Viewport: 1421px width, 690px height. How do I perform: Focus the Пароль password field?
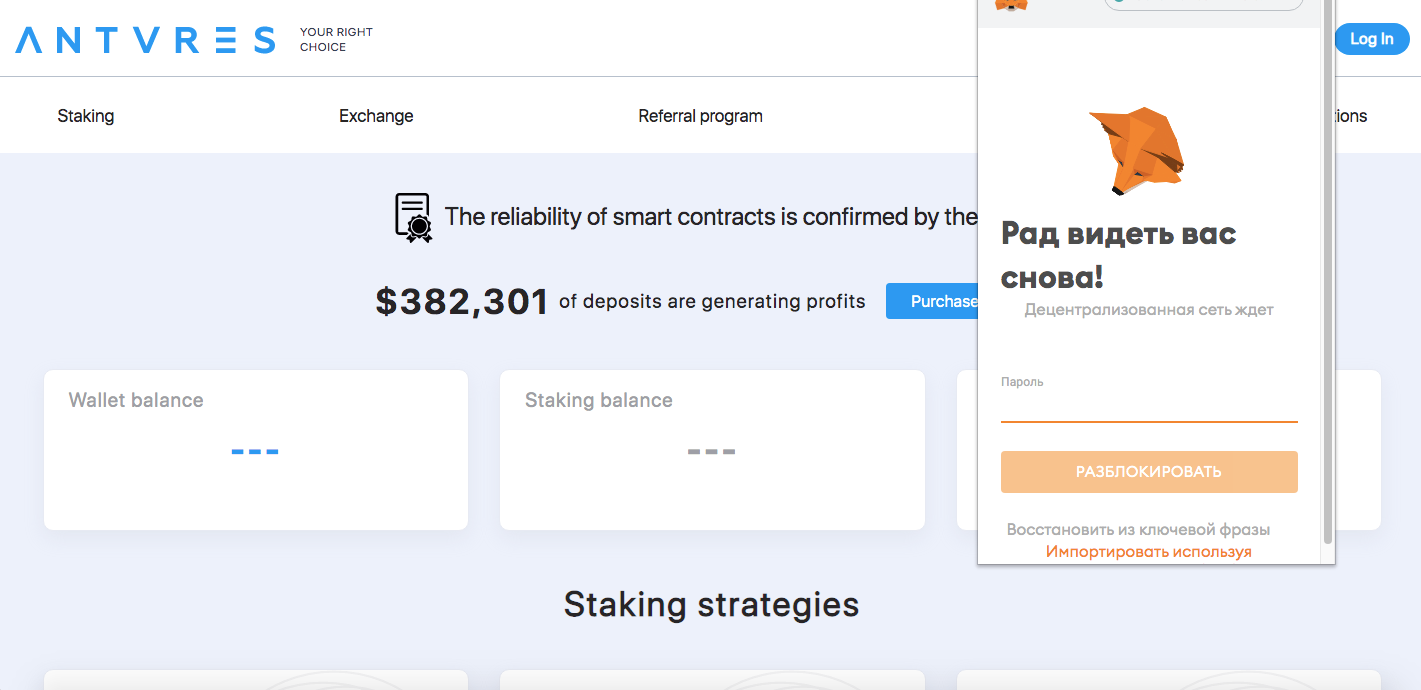pyautogui.click(x=1149, y=407)
